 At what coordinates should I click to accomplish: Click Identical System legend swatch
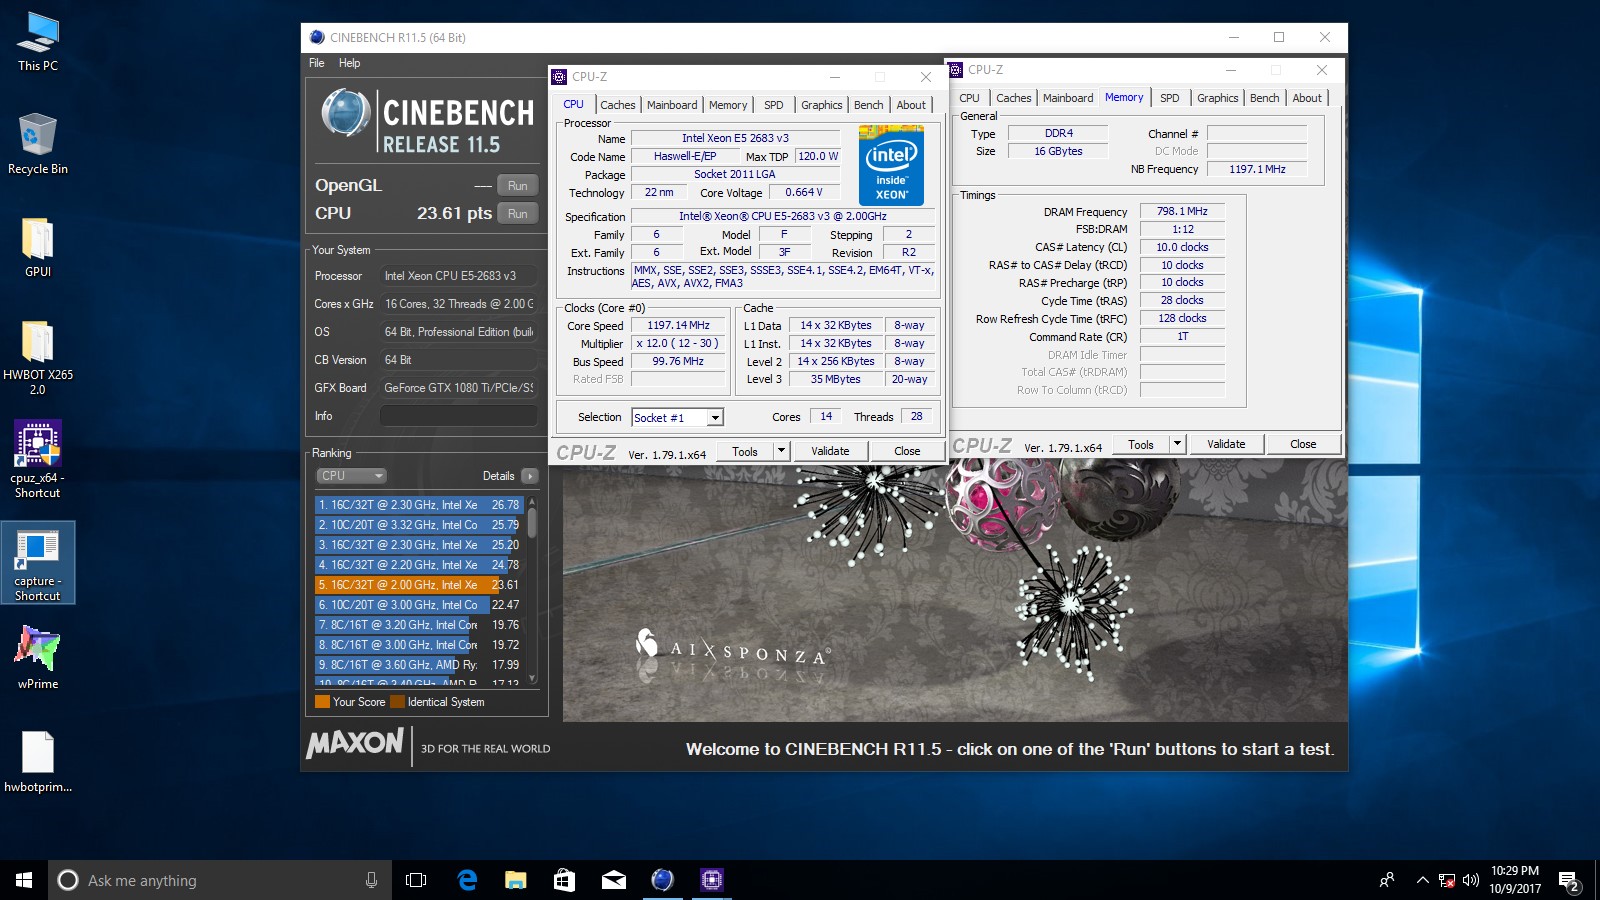397,702
